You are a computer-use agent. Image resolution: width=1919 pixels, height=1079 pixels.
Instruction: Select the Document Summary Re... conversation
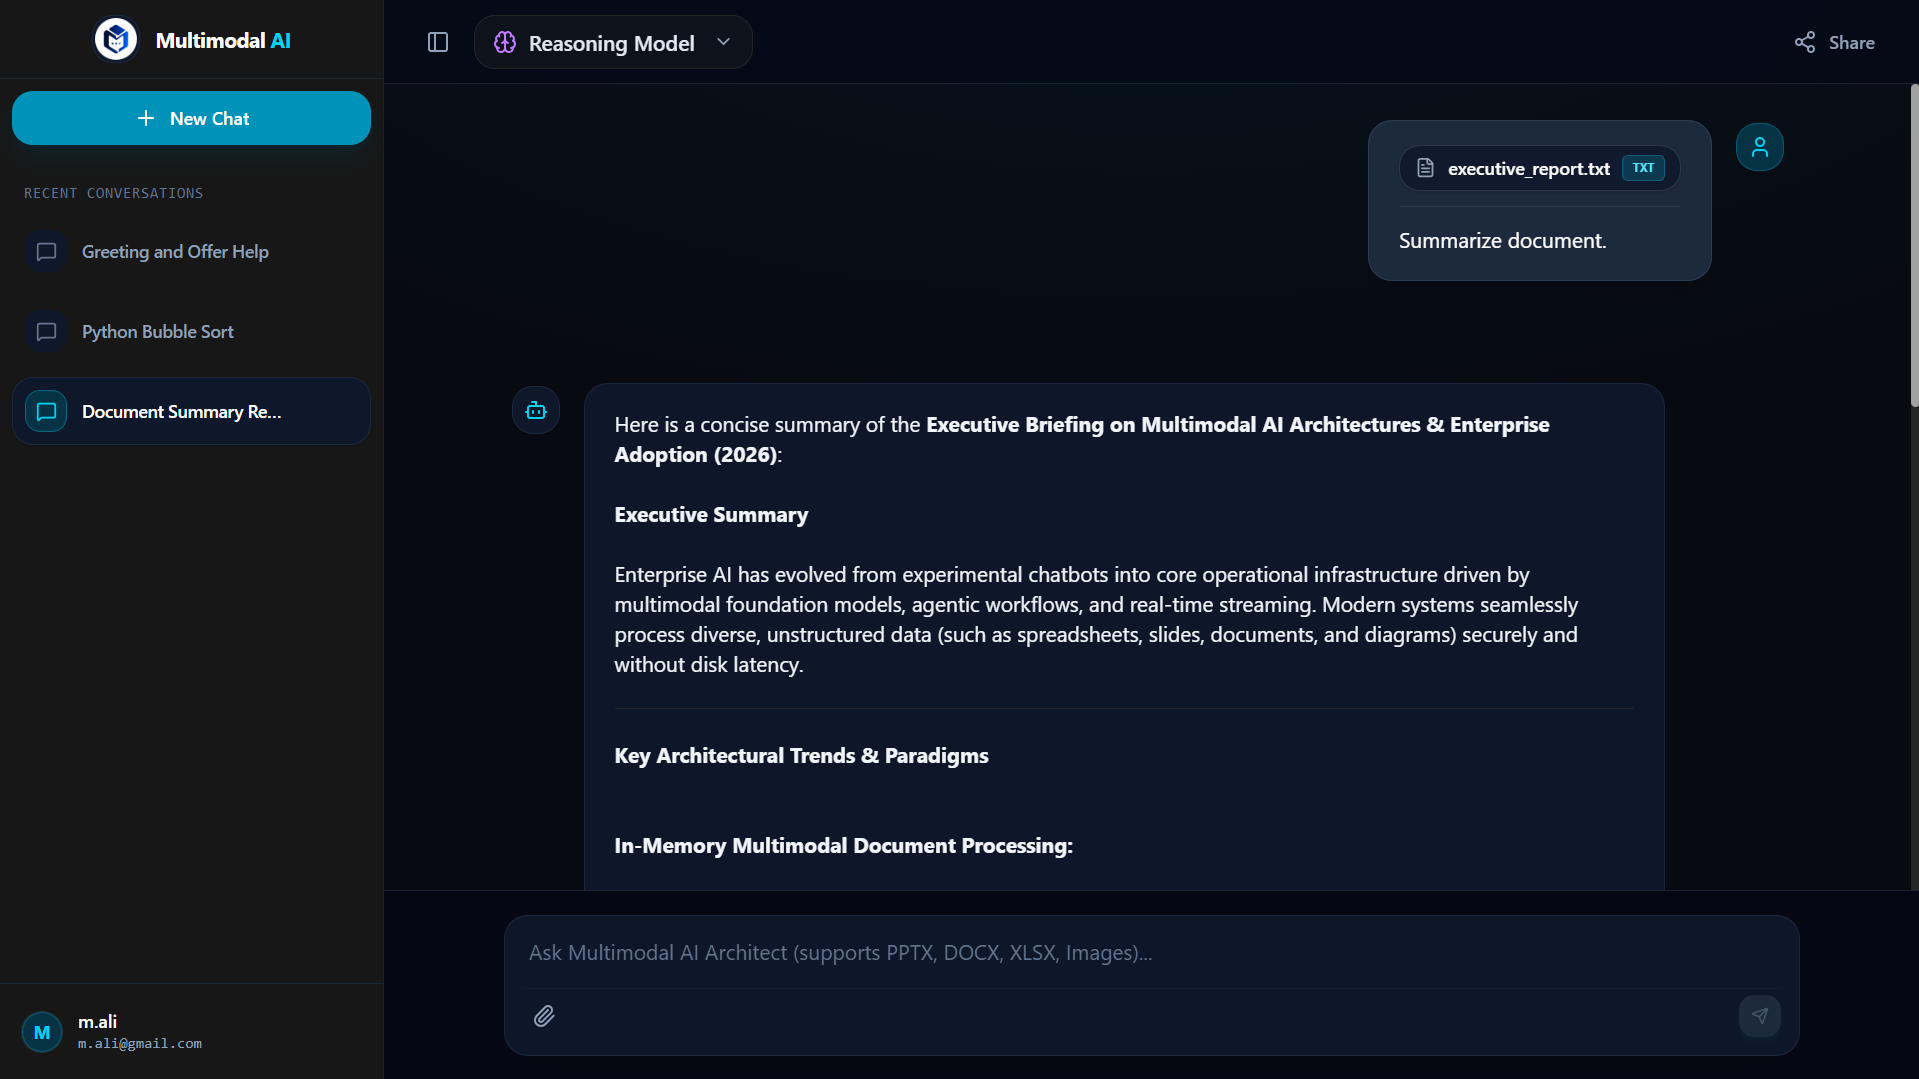(191, 411)
